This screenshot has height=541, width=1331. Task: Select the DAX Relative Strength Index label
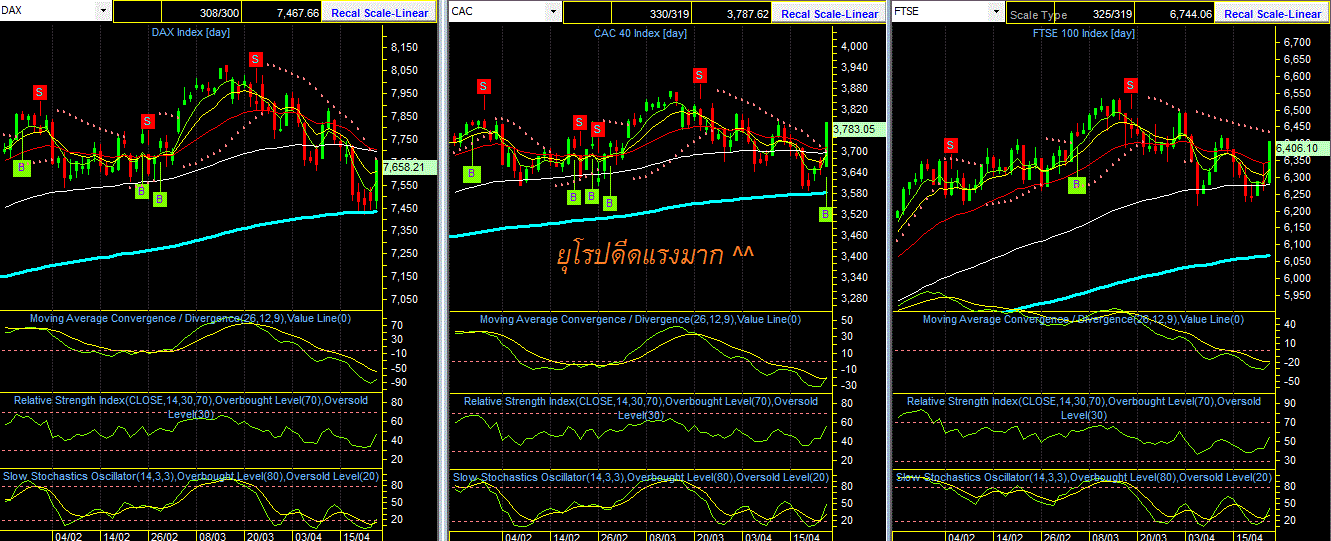pos(190,407)
